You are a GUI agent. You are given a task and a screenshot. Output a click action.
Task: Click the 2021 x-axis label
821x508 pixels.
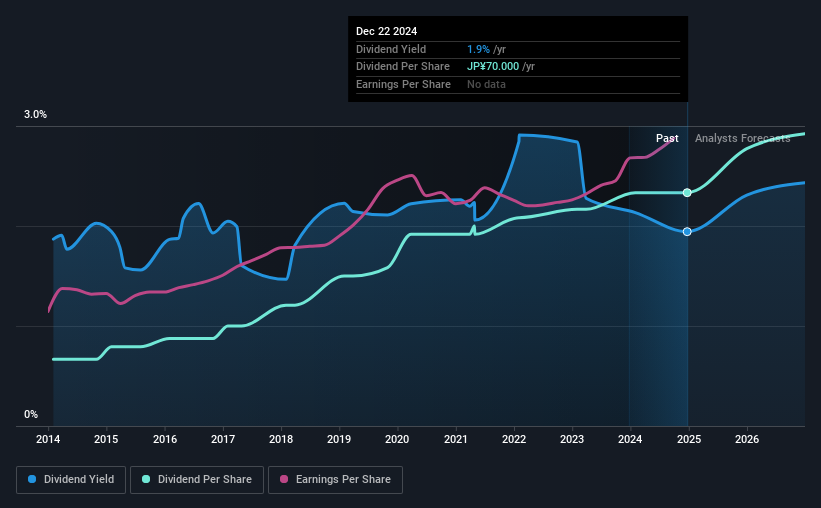click(456, 439)
